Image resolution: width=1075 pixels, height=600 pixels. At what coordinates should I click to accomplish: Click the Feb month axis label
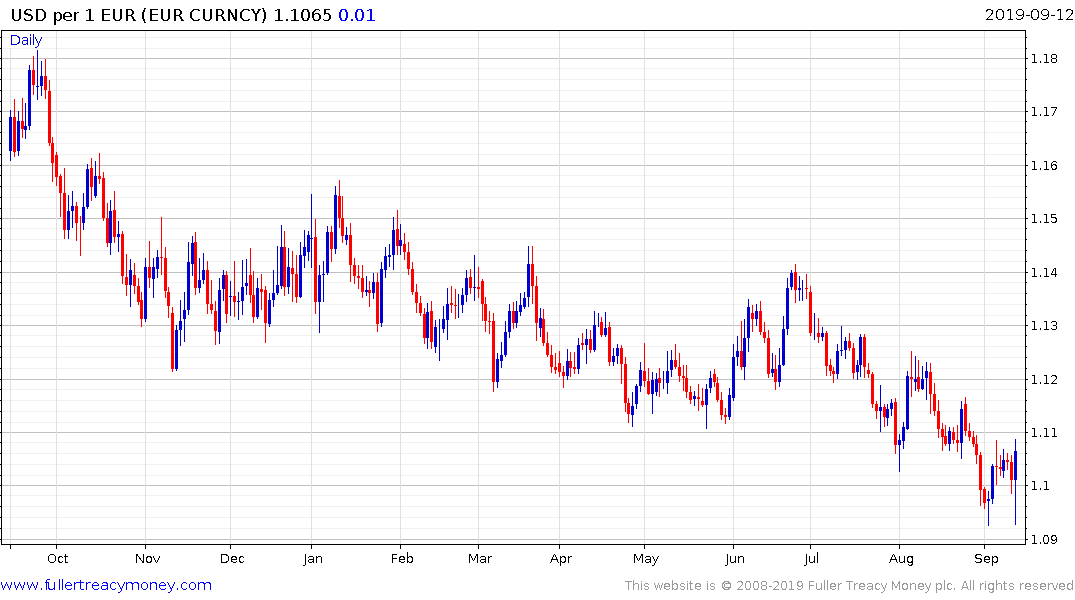(402, 559)
